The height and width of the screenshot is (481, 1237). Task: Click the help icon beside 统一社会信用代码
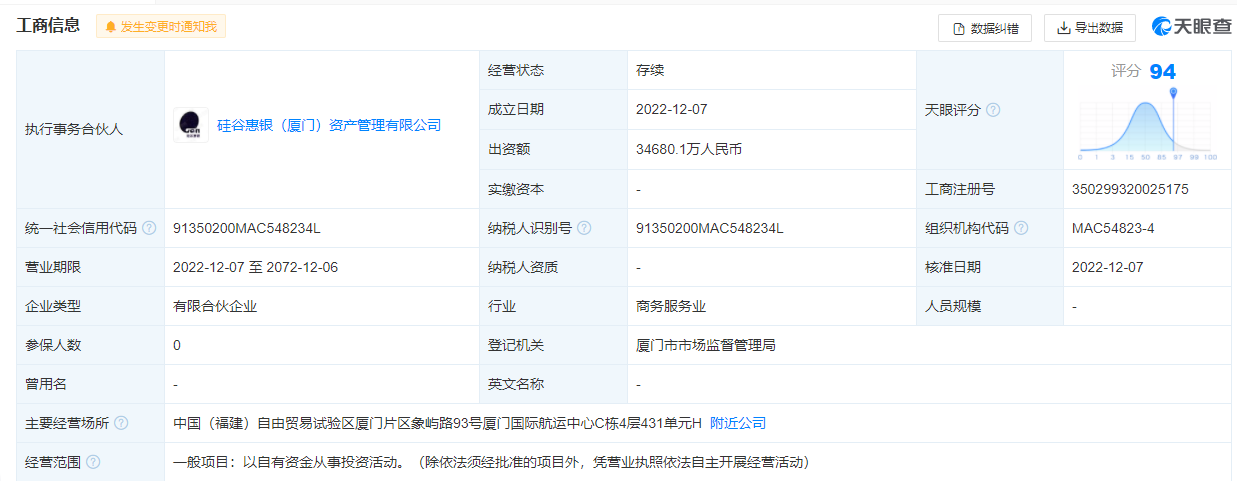[149, 228]
